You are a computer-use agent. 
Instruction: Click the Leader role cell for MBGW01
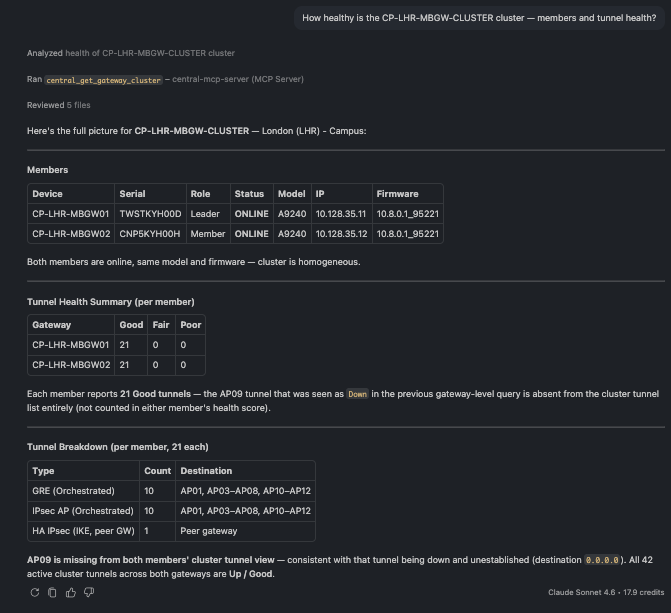[208, 214]
